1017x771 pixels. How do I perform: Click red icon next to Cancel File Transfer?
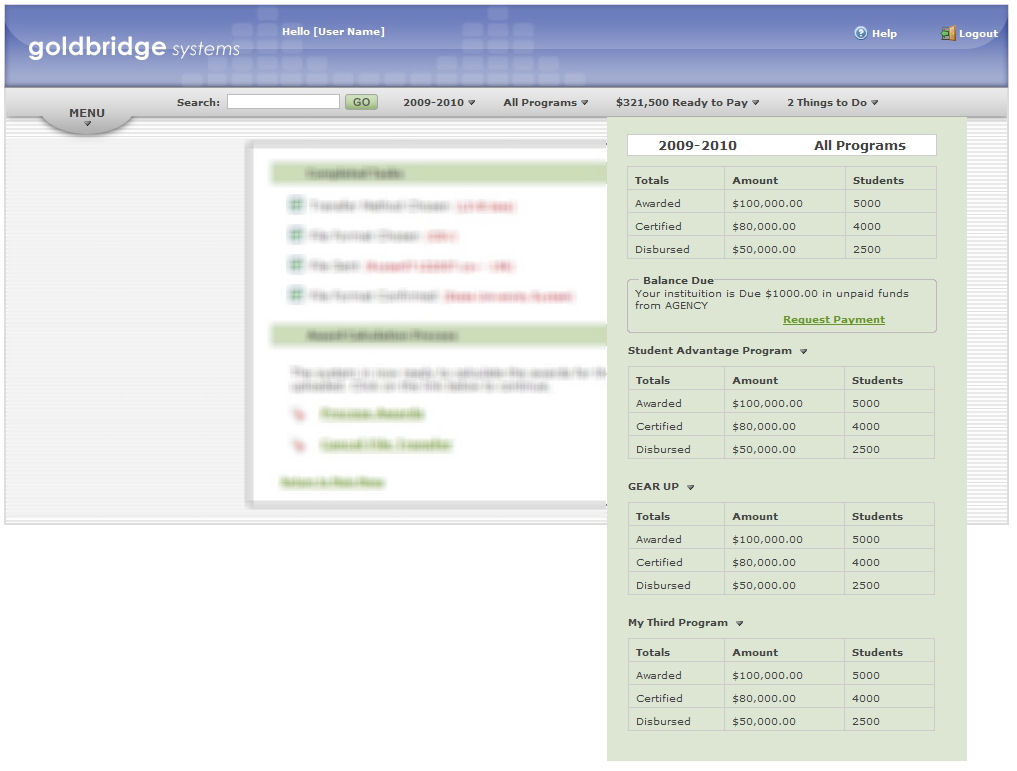[297, 445]
